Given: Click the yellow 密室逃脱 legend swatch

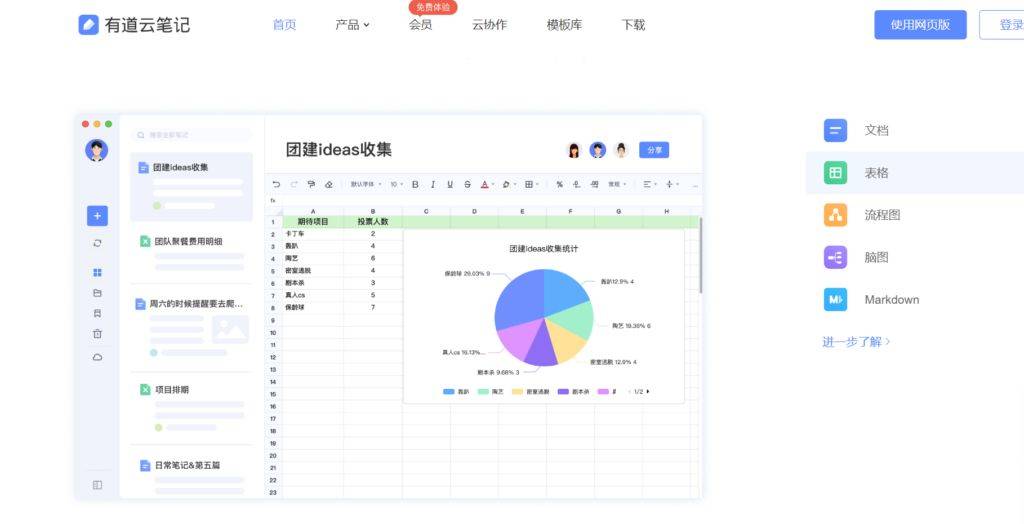Looking at the screenshot, I should point(517,391).
